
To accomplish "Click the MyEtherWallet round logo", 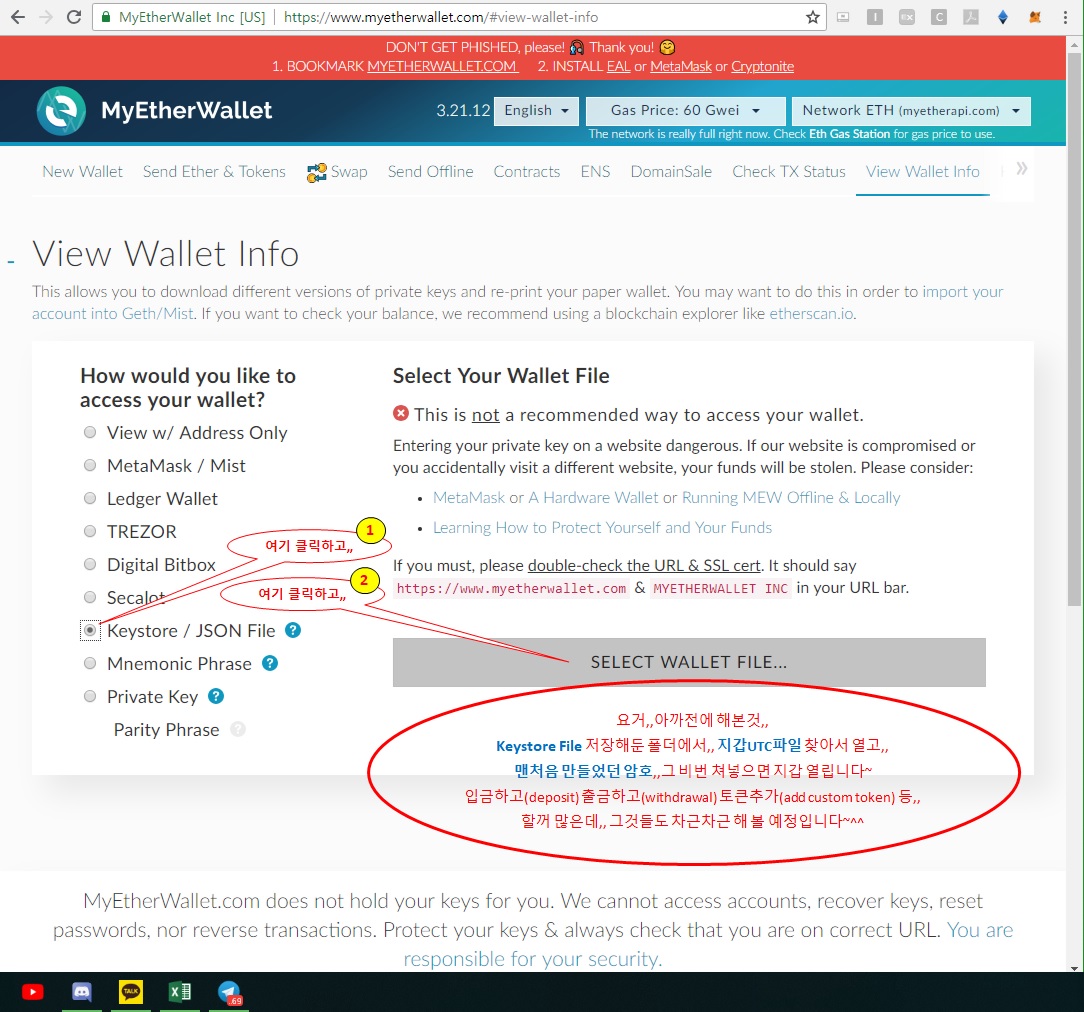I will pyautogui.click(x=61, y=111).
